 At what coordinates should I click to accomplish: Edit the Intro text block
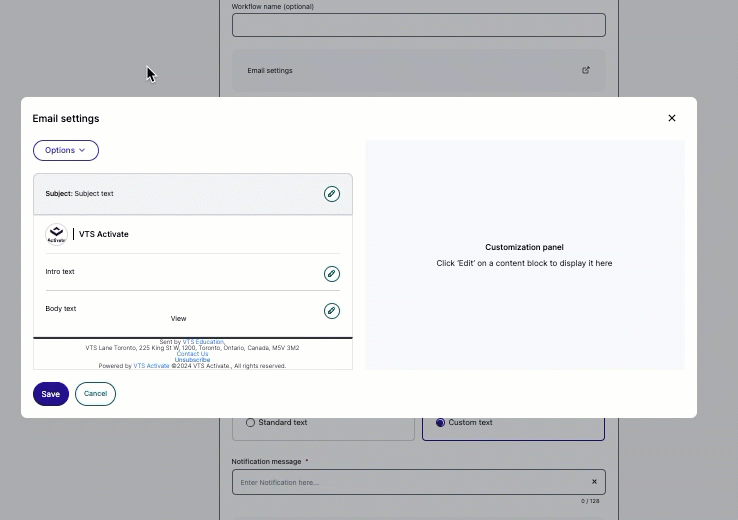332,274
